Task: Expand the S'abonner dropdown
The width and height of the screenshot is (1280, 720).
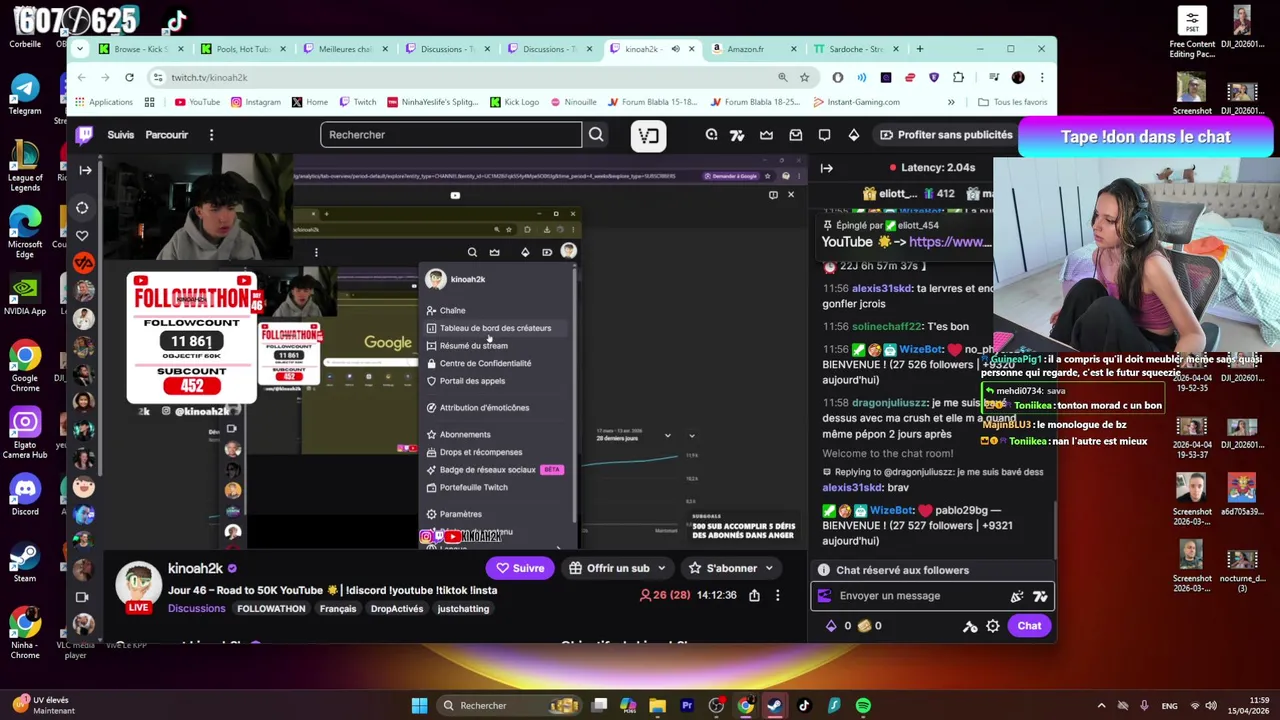Action: pyautogui.click(x=769, y=568)
